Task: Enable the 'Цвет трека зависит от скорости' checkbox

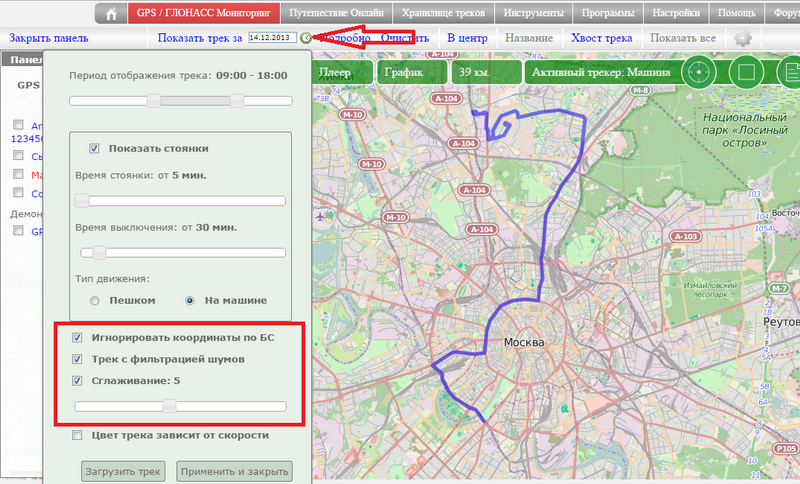Action: click(78, 435)
